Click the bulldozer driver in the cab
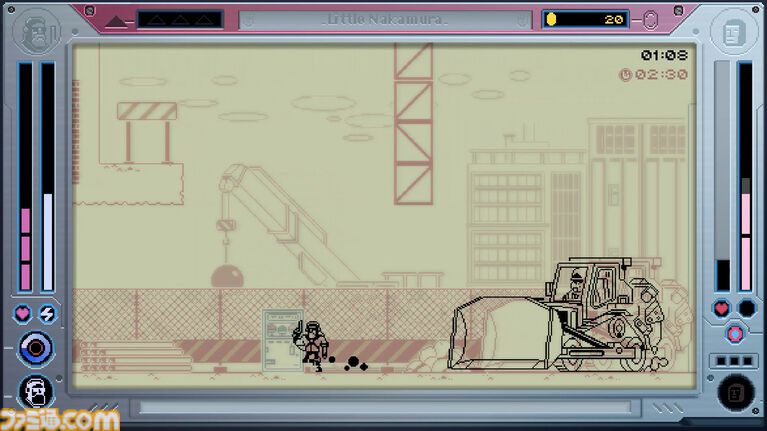This screenshot has width=767, height=431. [x=576, y=286]
